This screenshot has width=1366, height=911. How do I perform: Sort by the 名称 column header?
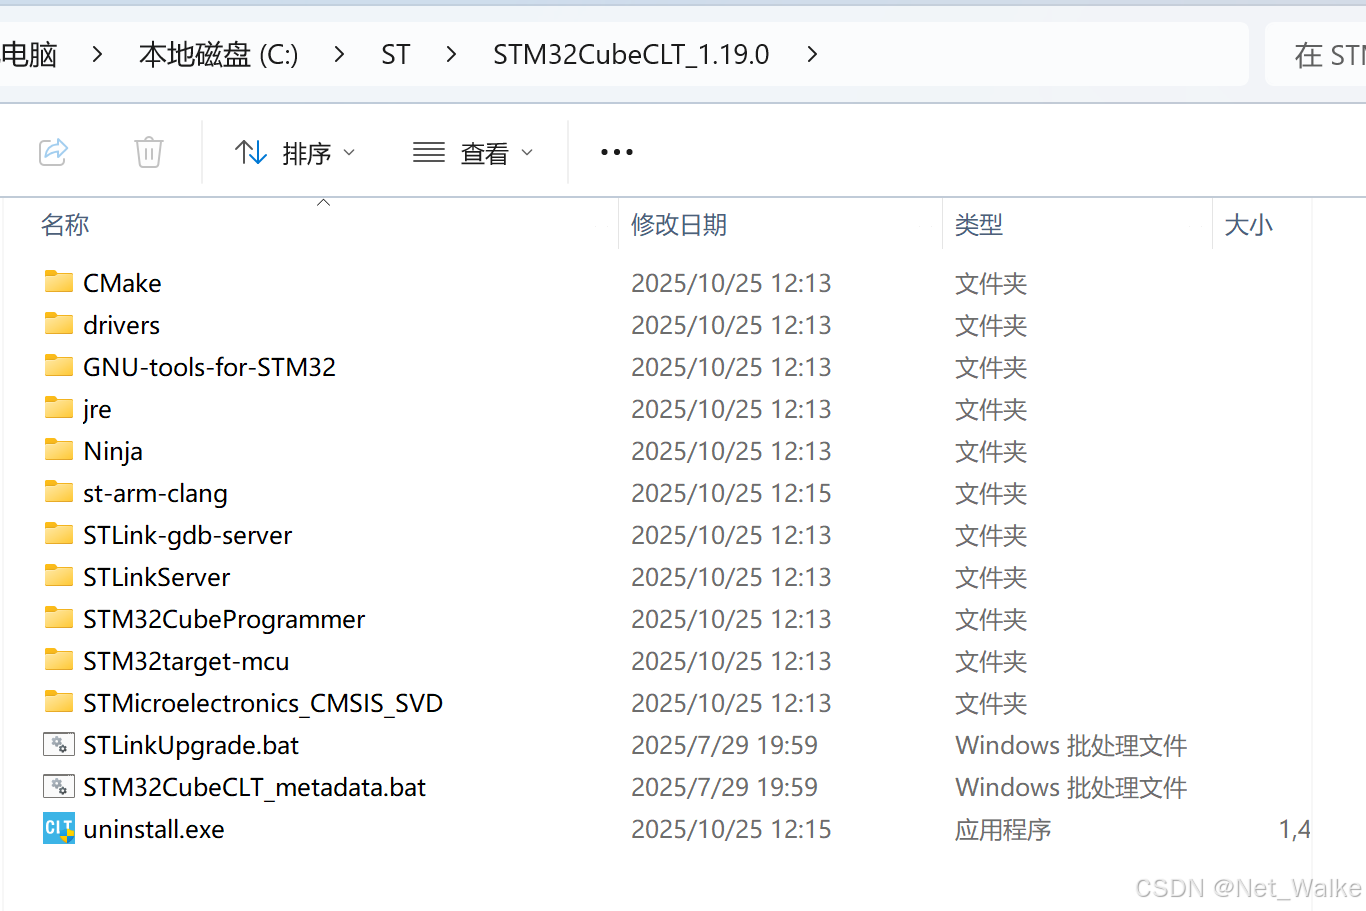coord(65,225)
